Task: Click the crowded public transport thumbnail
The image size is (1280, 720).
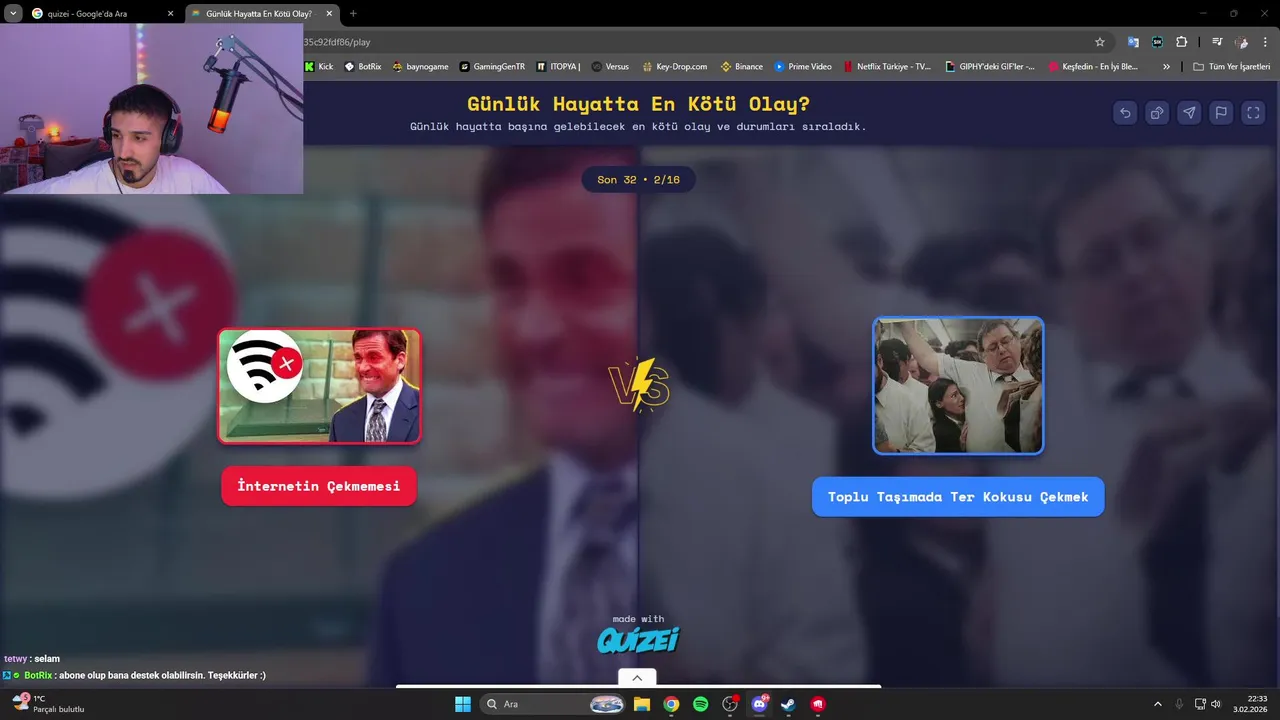Action: point(958,386)
